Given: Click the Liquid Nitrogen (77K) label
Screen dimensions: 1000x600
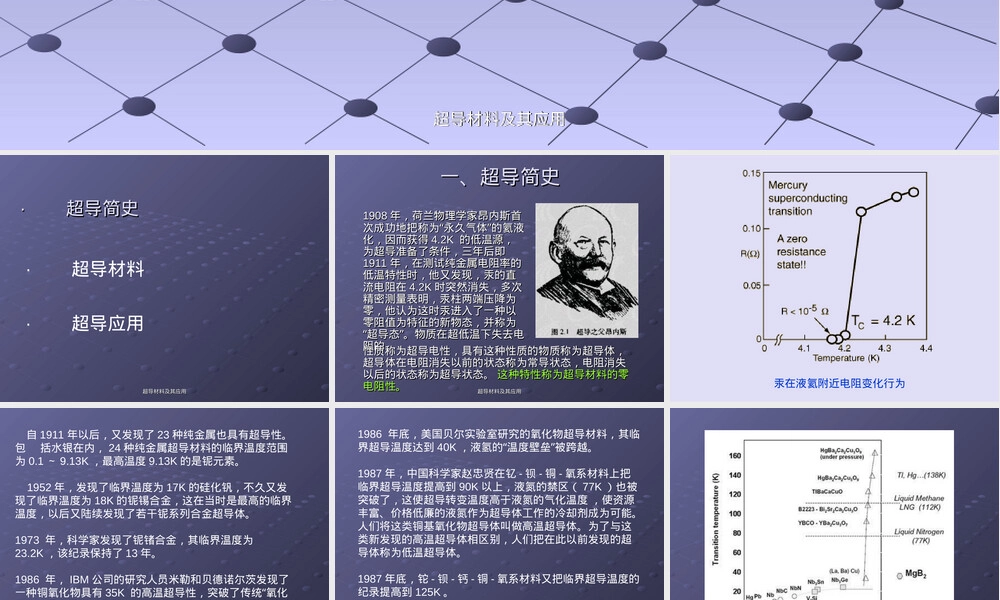Looking at the screenshot, I should point(919,536).
